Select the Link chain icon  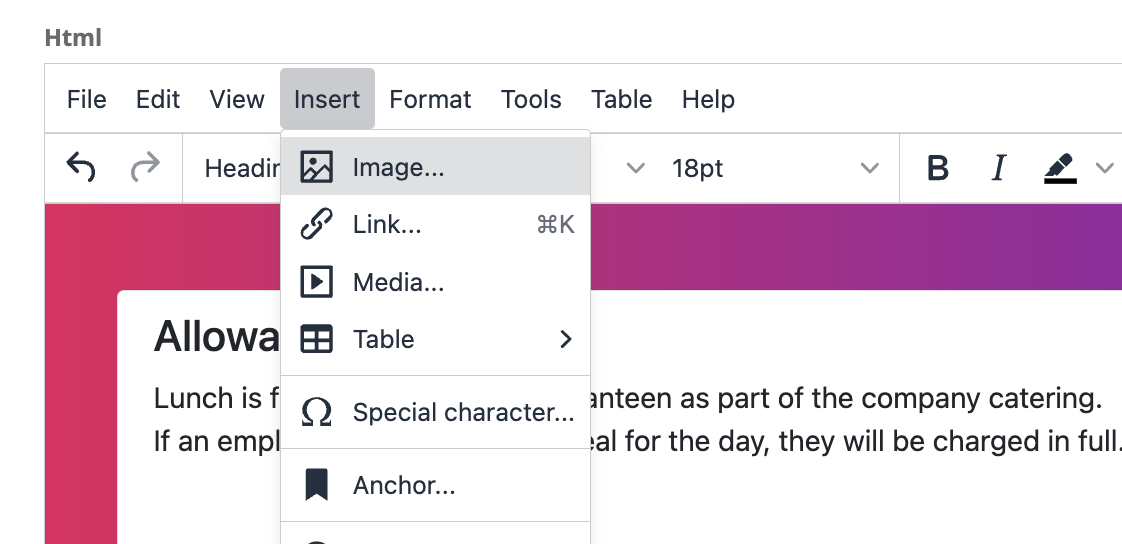(x=316, y=224)
